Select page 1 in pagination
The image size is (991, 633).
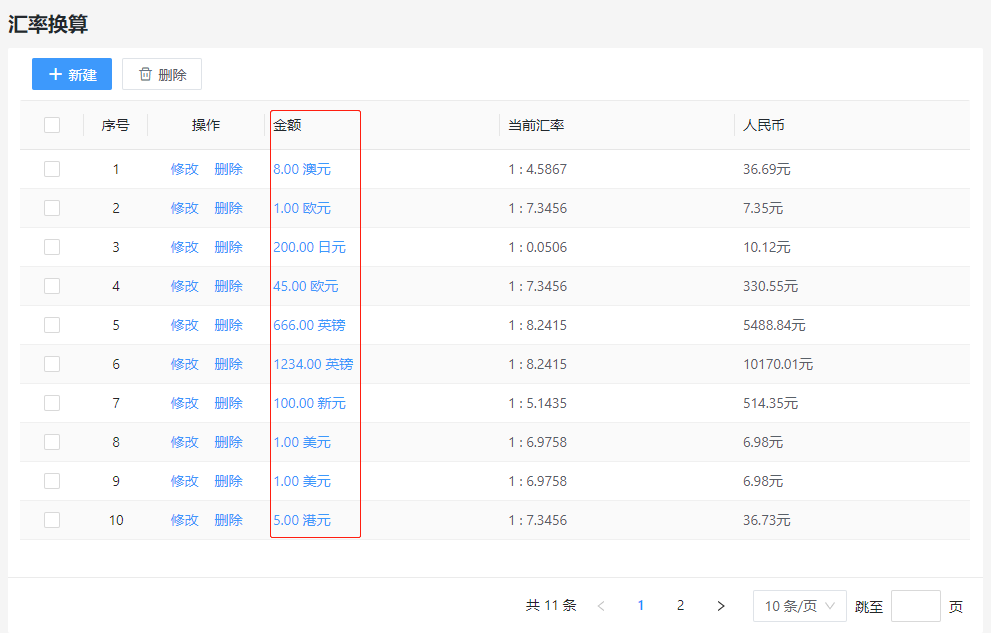(641, 606)
